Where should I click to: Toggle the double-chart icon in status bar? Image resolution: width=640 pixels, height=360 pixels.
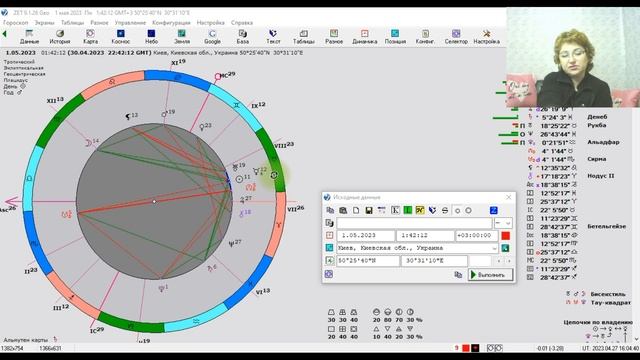pos(494,348)
